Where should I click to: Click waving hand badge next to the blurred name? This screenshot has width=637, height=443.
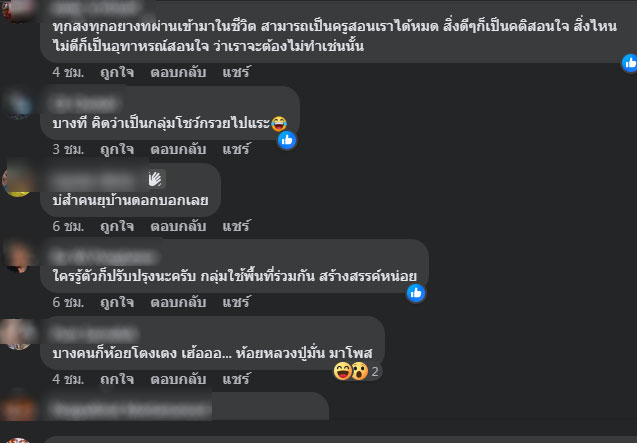(x=155, y=179)
